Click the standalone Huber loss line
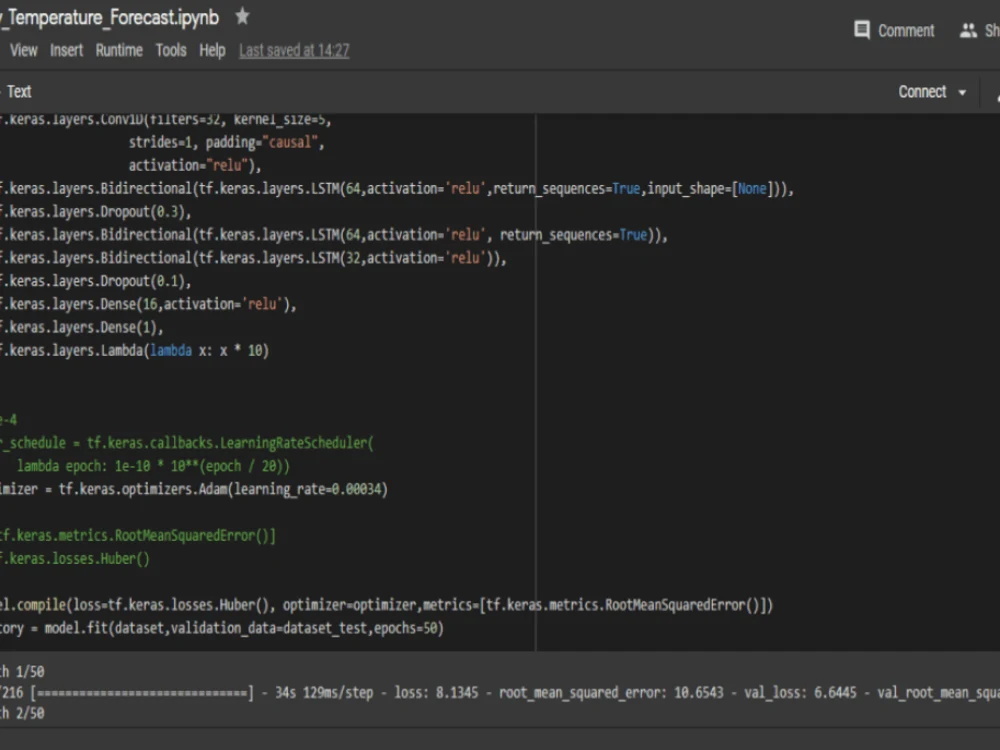The image size is (1000, 750). 75,559
